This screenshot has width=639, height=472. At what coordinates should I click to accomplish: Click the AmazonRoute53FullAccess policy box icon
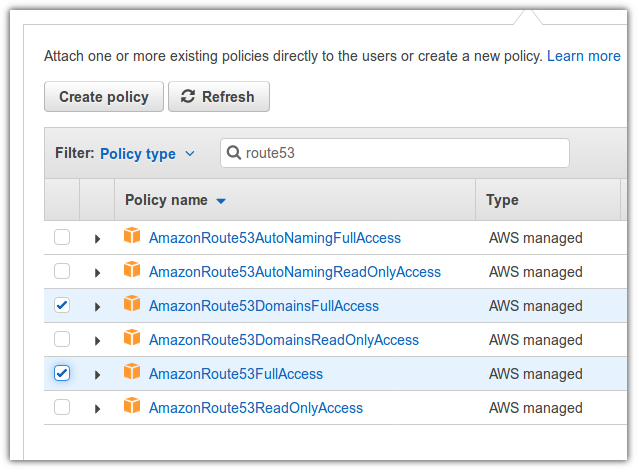[x=132, y=371]
